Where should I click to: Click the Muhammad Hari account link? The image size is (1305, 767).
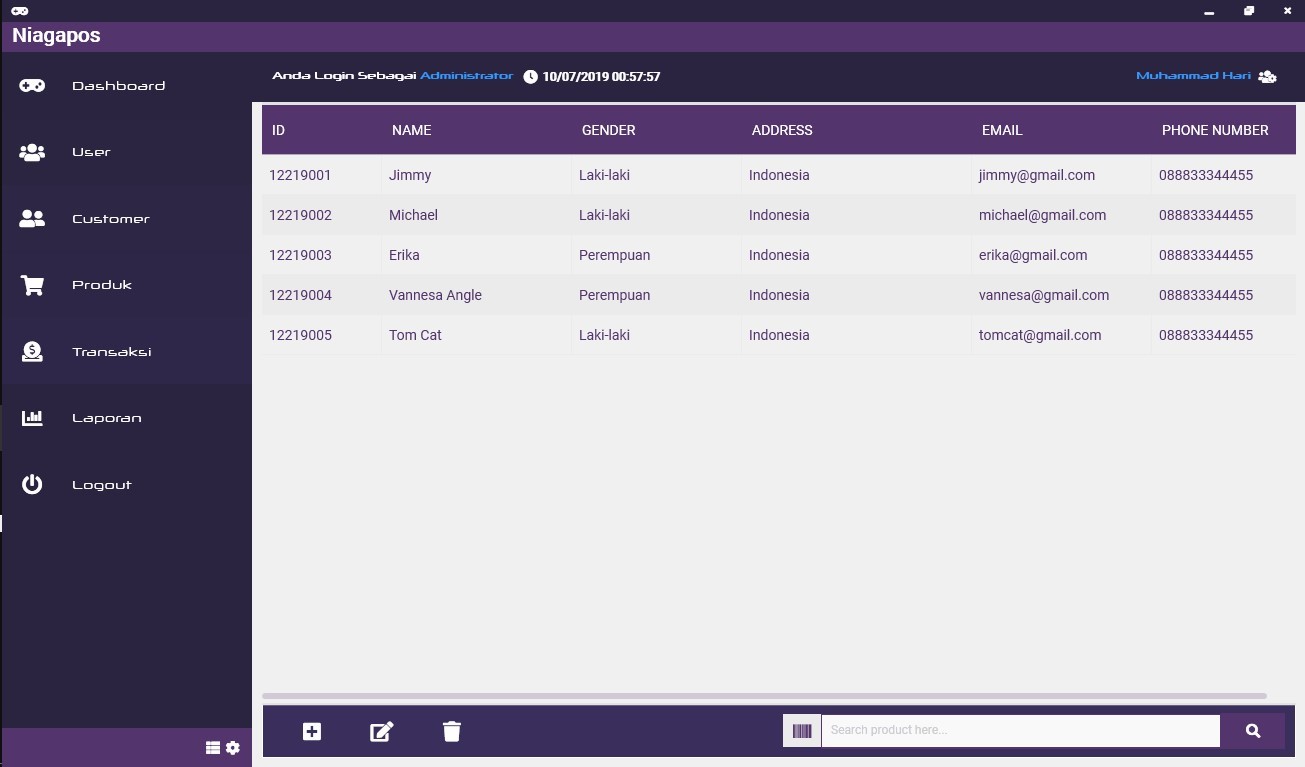(x=1193, y=75)
